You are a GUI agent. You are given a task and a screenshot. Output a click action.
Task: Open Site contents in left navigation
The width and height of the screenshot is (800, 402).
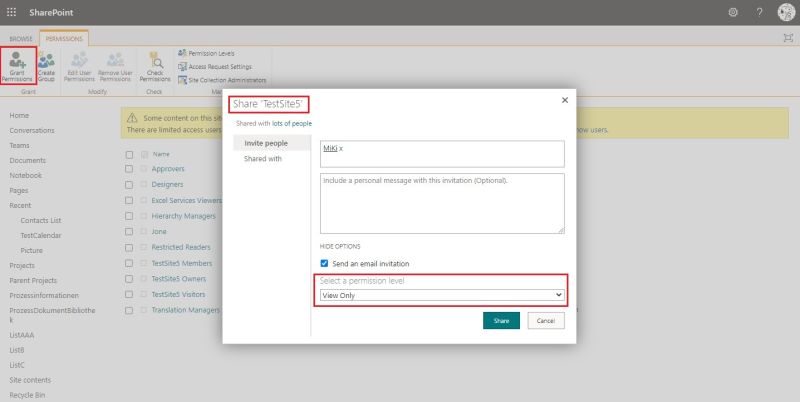(30, 380)
